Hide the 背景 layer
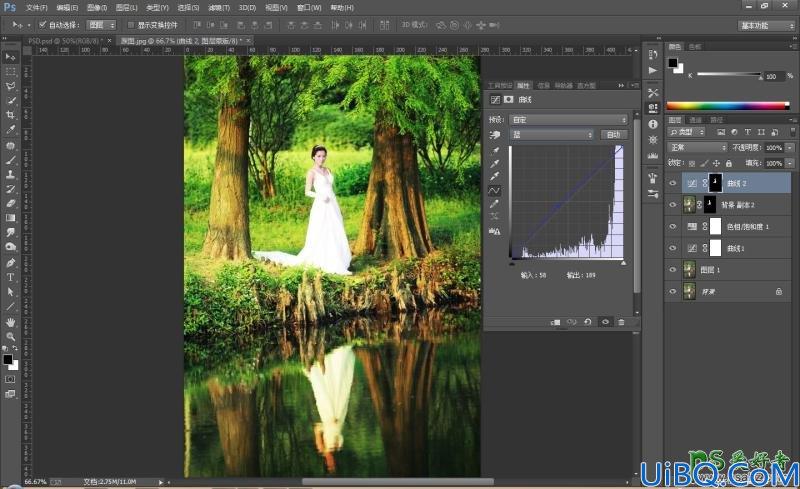Screen dimensions: 800x489 click(672, 291)
